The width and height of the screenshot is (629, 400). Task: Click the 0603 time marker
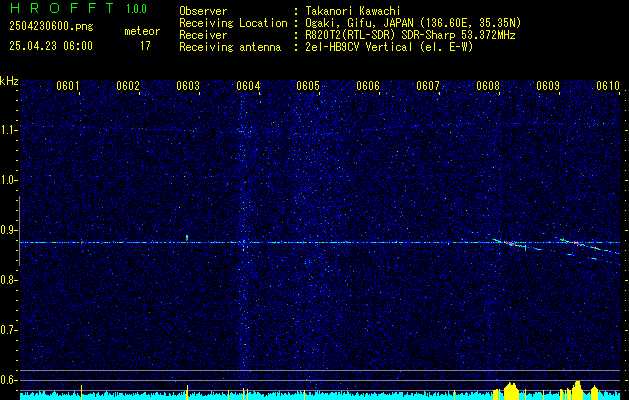point(188,86)
